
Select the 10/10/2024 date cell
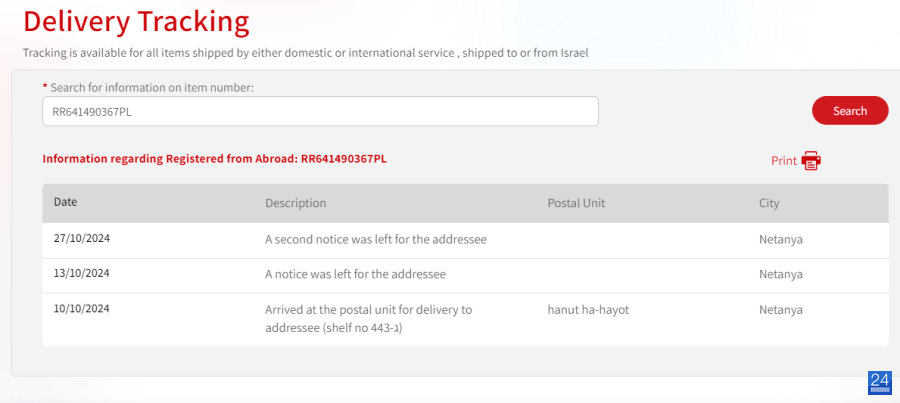tap(82, 308)
